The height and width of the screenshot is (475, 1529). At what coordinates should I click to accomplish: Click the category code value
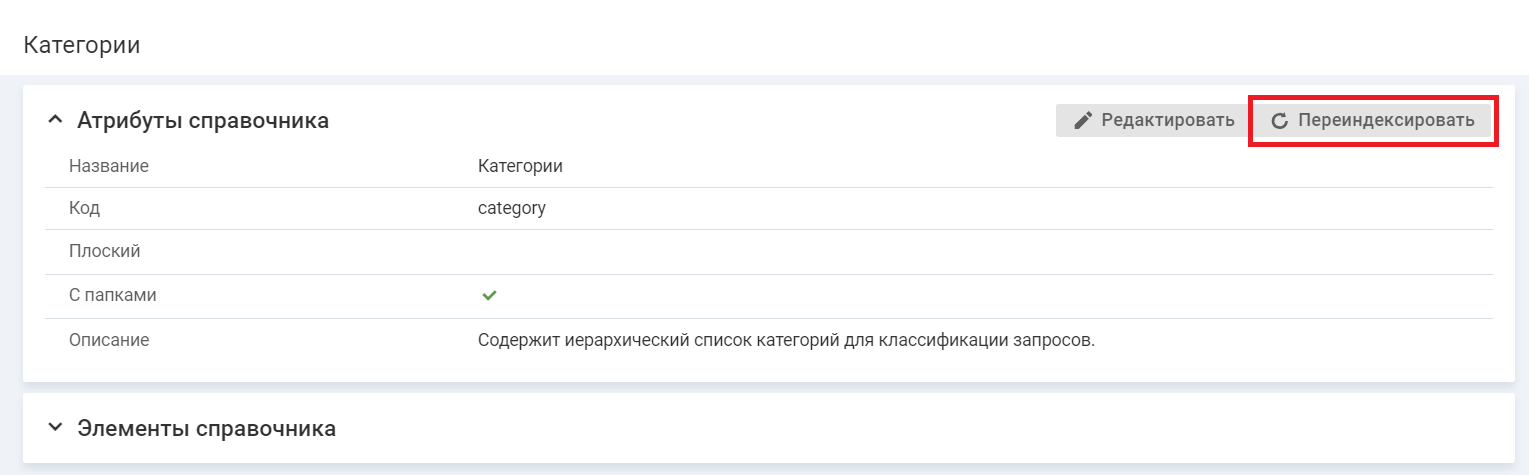pos(512,209)
